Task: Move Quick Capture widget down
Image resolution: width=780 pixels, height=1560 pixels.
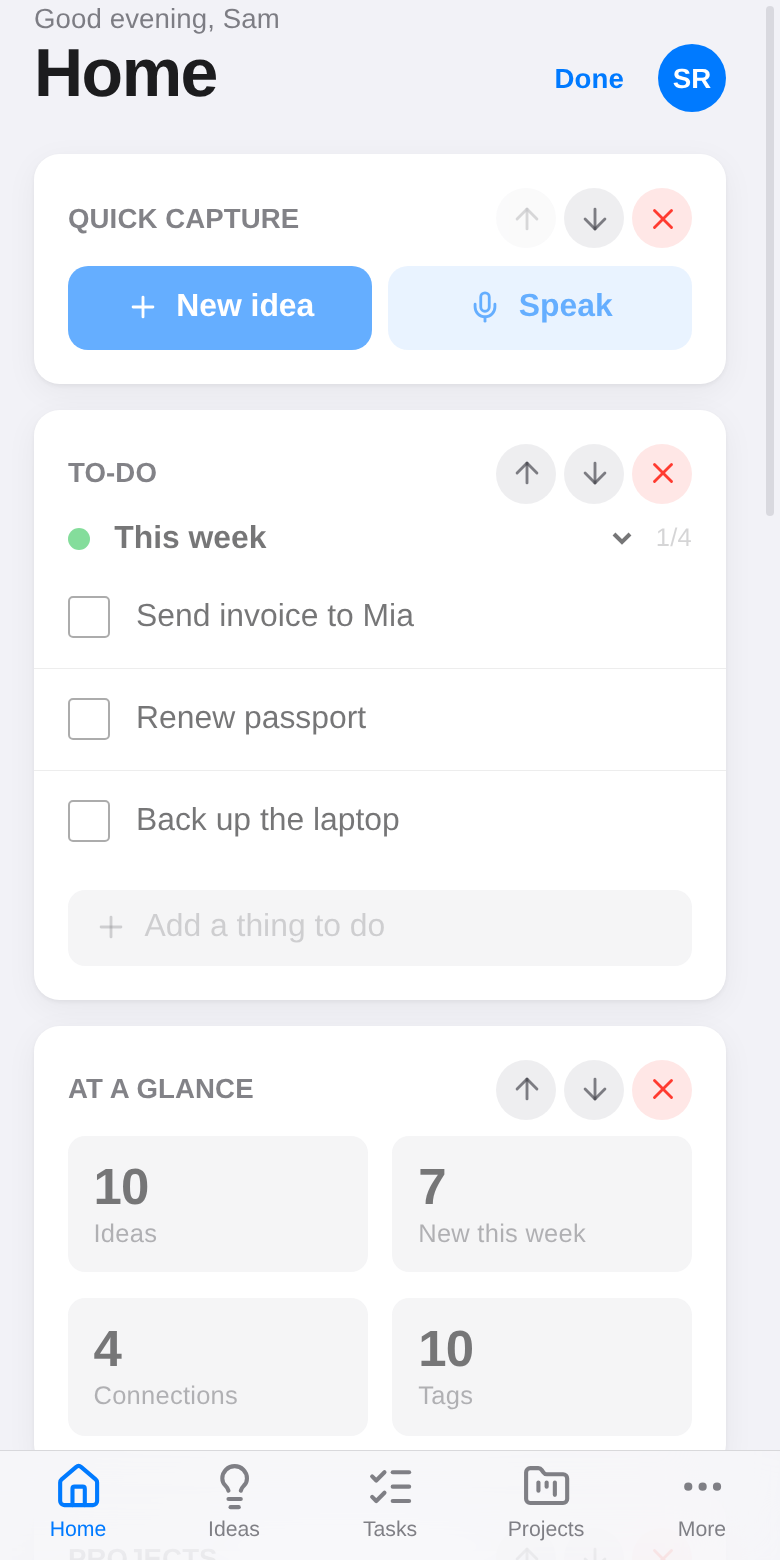Action: [594, 218]
